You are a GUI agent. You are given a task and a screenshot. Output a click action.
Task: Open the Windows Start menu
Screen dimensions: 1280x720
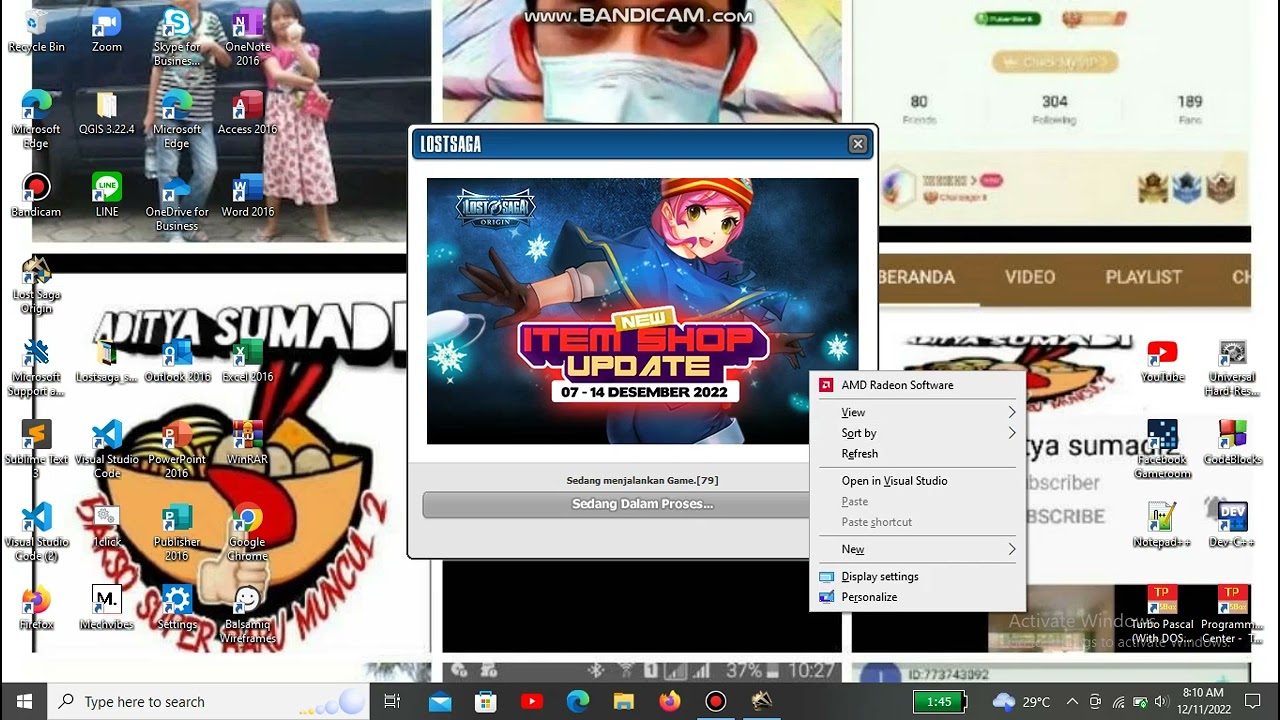coord(24,701)
